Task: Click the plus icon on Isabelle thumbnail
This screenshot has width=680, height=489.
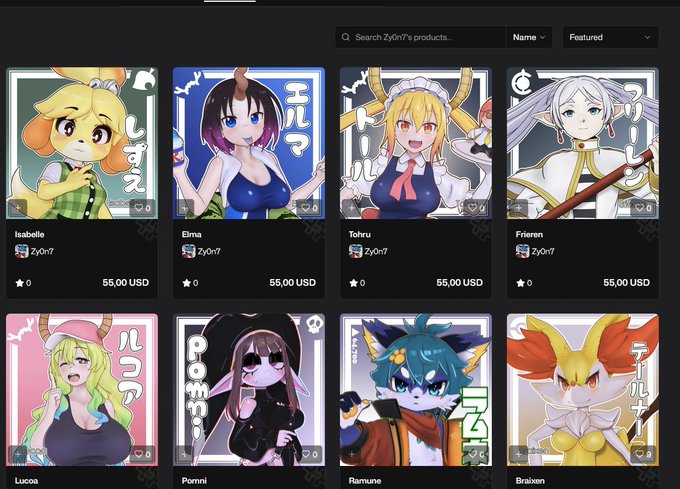Action: click(x=18, y=208)
